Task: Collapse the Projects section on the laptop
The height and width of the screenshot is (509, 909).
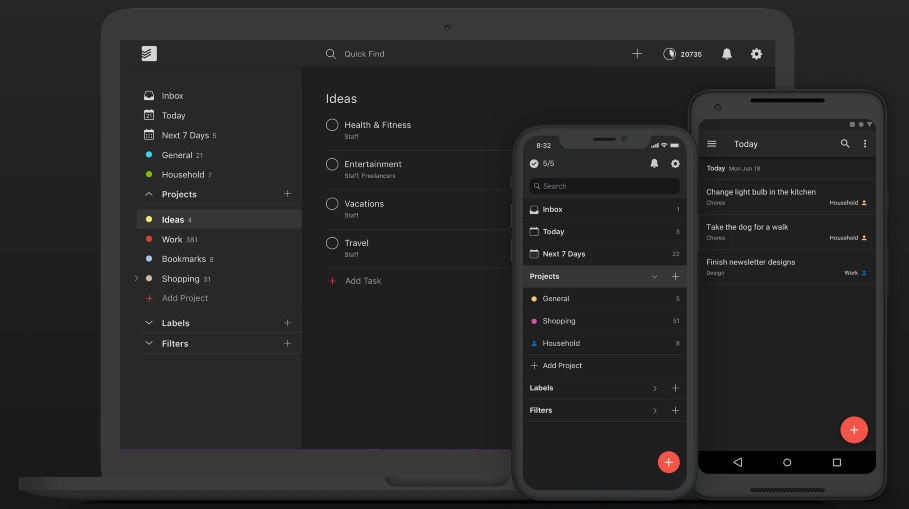Action: click(x=149, y=194)
